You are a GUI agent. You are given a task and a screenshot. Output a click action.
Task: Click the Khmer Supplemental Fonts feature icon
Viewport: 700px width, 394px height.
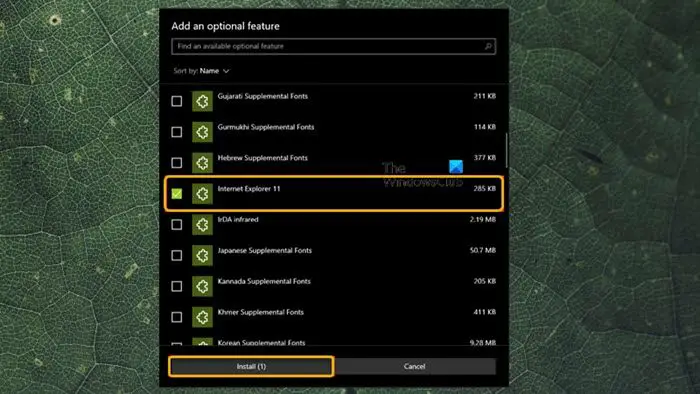tap(202, 317)
